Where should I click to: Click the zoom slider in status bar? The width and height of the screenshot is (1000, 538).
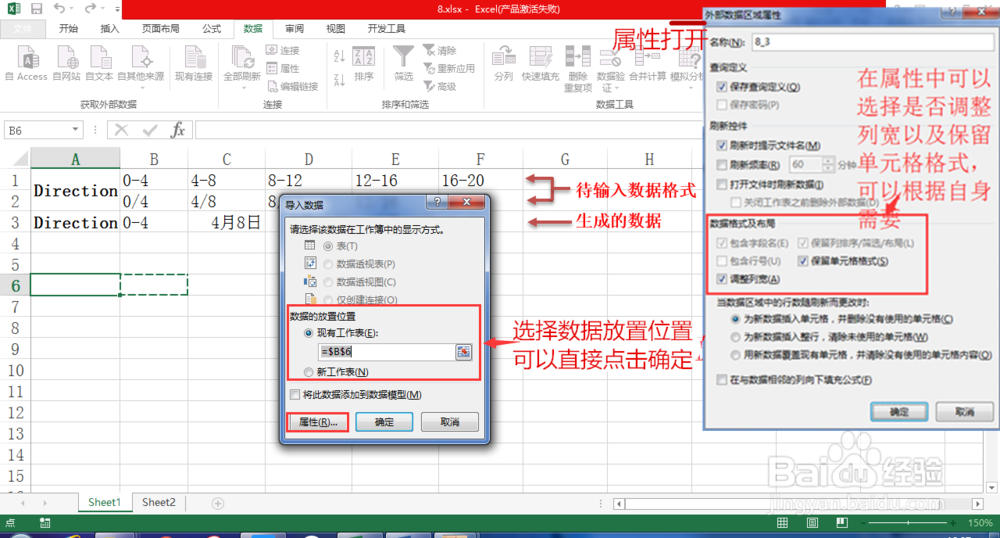coord(908,523)
